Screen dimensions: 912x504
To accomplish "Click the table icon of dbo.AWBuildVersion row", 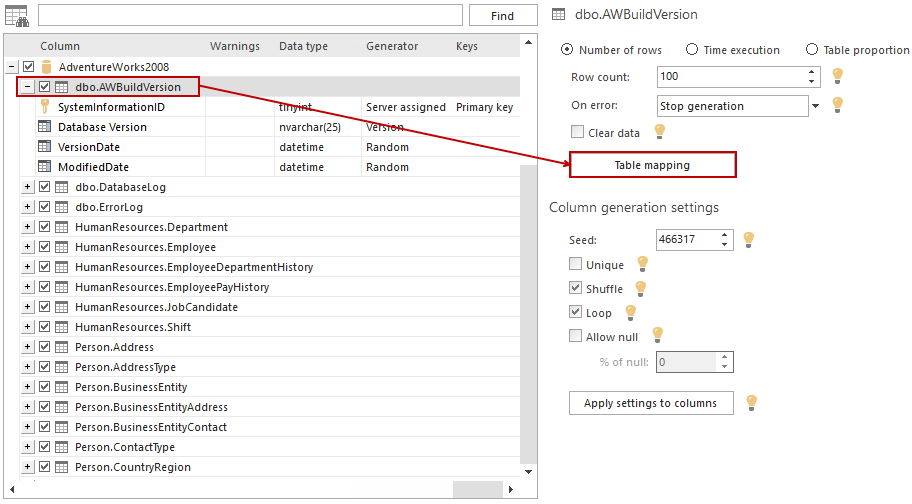I will point(61,87).
